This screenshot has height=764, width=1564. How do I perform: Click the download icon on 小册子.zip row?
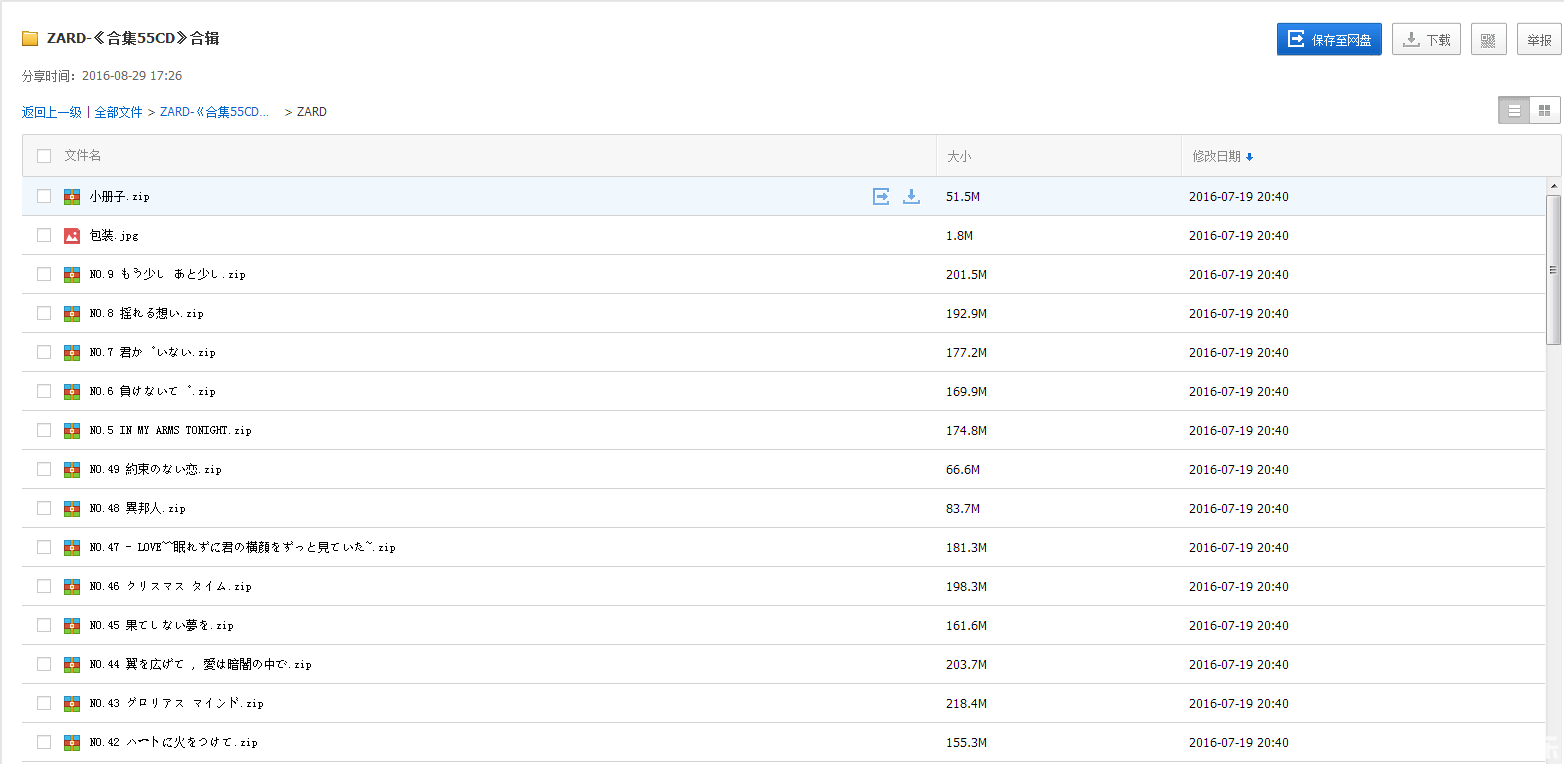pos(911,196)
